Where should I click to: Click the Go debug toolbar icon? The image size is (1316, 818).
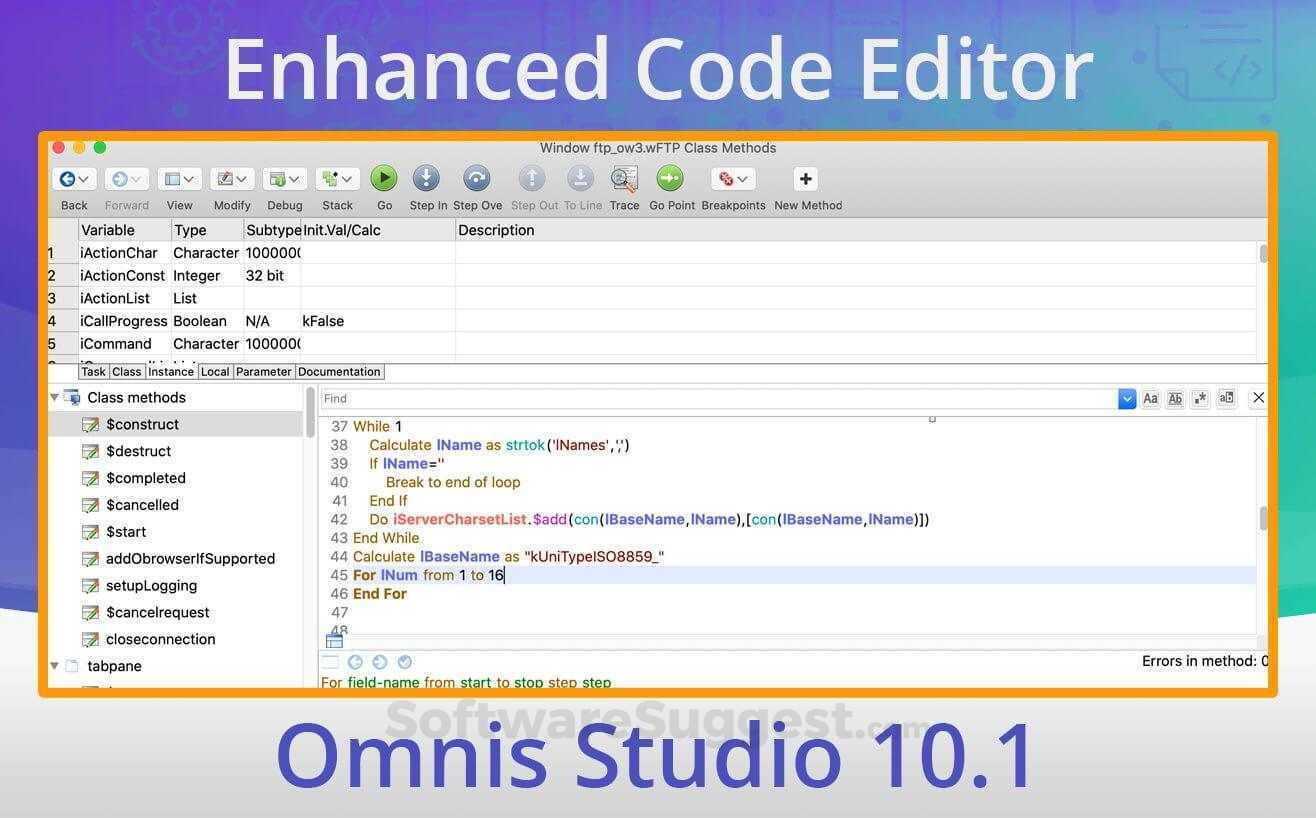tap(384, 178)
